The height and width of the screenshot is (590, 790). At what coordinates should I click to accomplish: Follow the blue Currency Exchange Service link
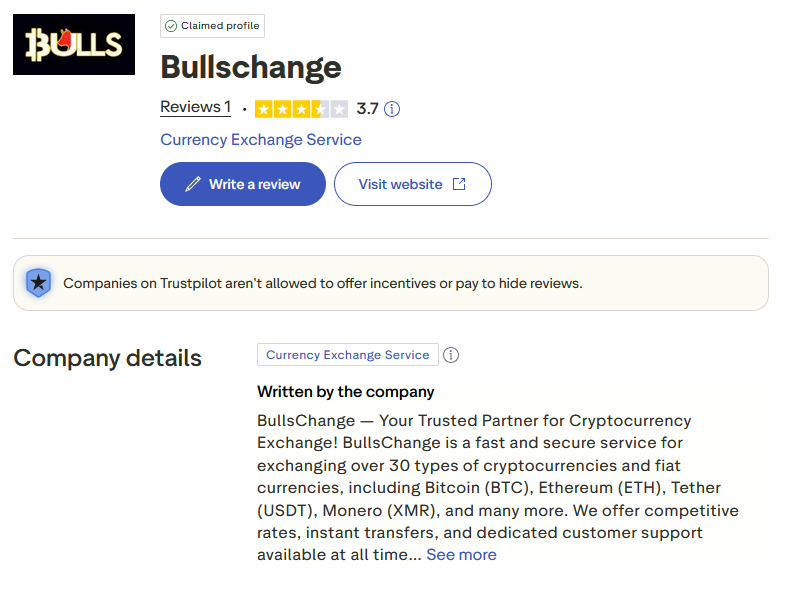coord(261,140)
